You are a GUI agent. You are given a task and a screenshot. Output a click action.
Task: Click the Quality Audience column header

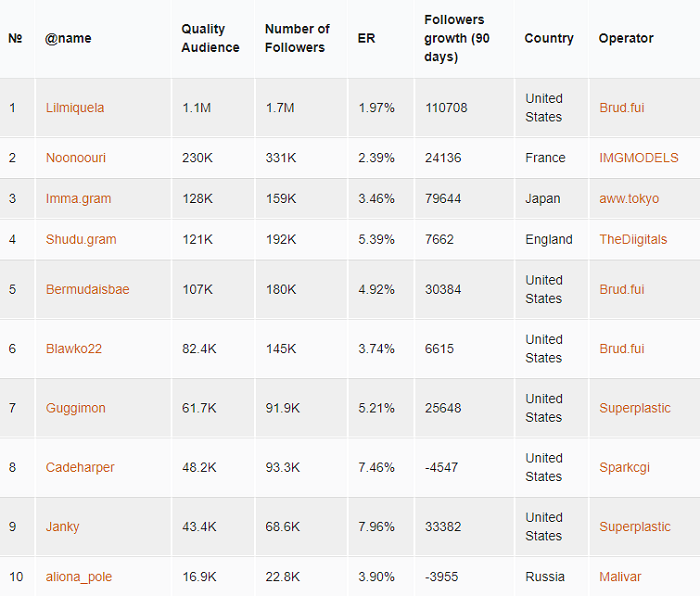tap(210, 38)
